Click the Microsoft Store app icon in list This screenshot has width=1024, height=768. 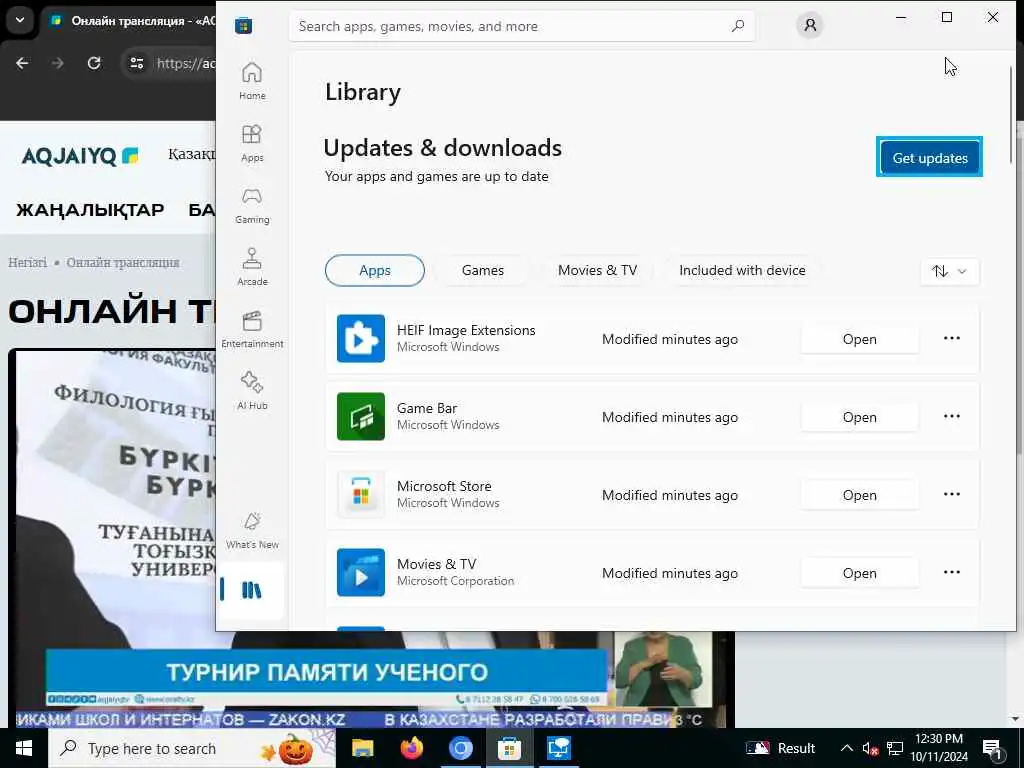(x=360, y=494)
